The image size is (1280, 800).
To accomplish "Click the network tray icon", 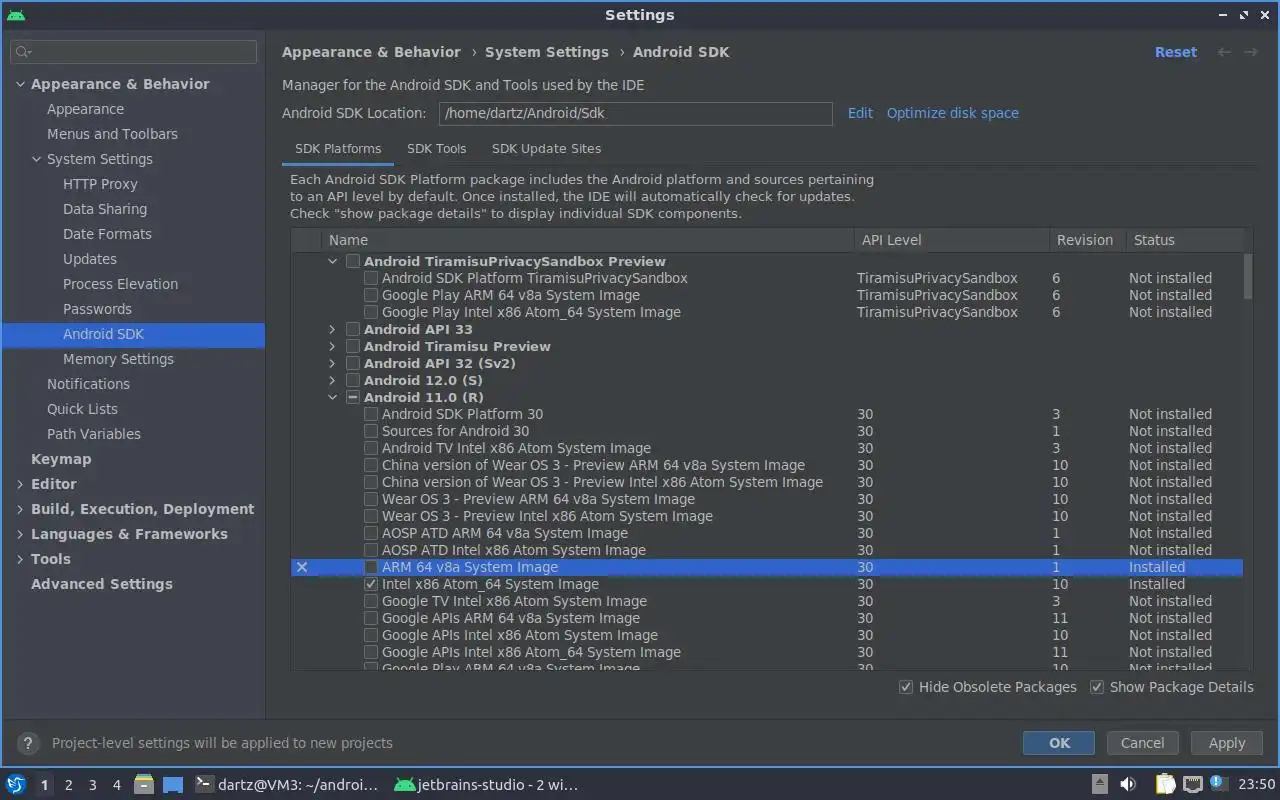I will (1192, 784).
